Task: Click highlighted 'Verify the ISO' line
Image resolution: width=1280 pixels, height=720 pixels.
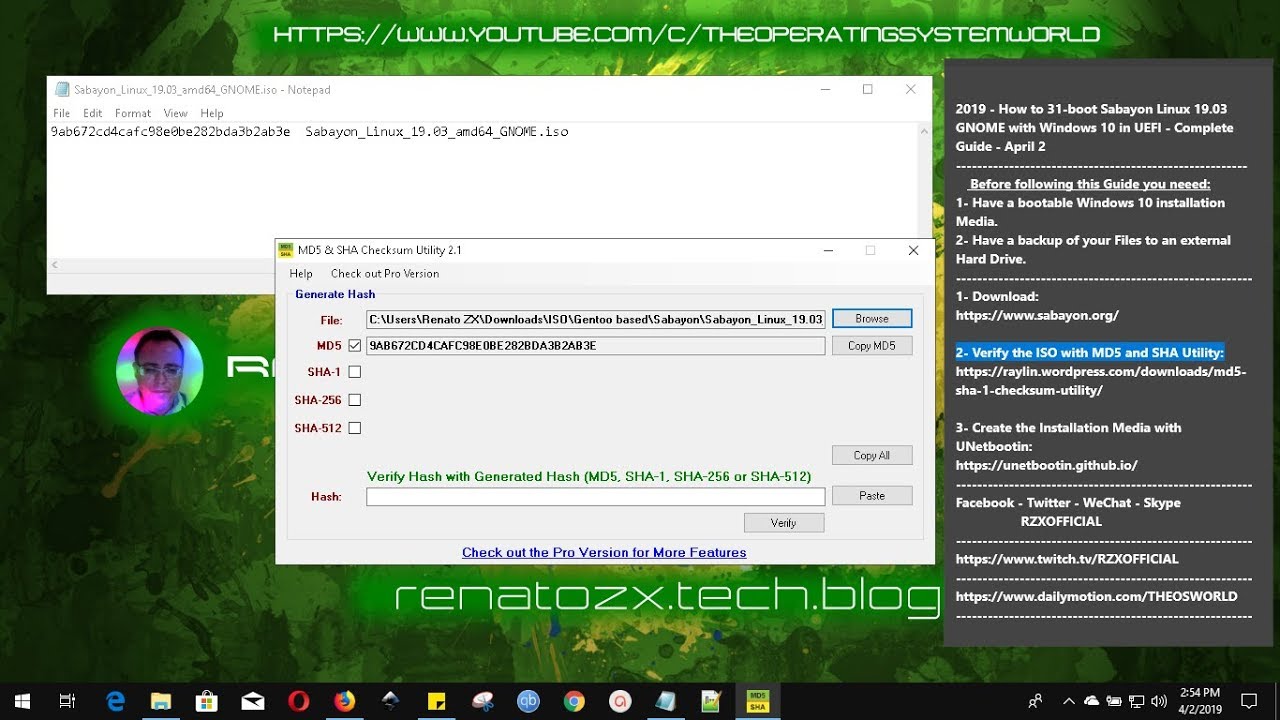Action: [1090, 353]
